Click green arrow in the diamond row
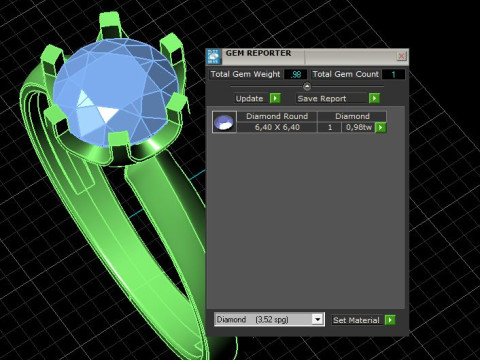 tap(381, 127)
